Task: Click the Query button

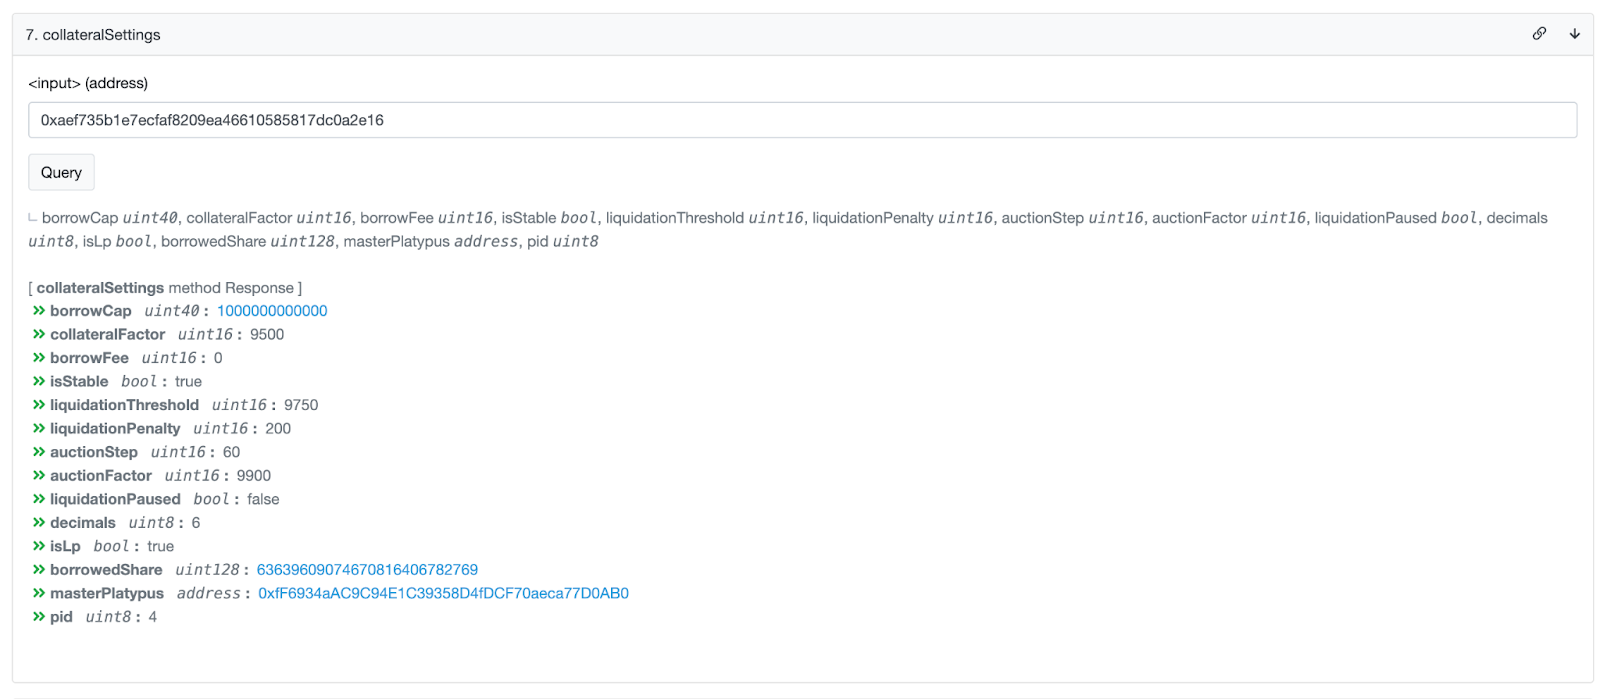Action: click(x=61, y=172)
